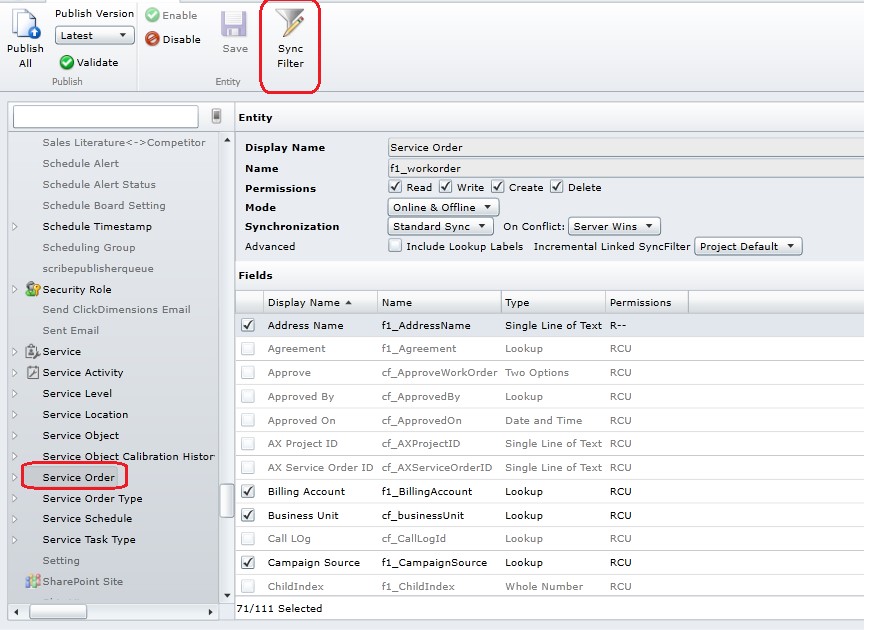Click the red Disable icon

(152, 39)
